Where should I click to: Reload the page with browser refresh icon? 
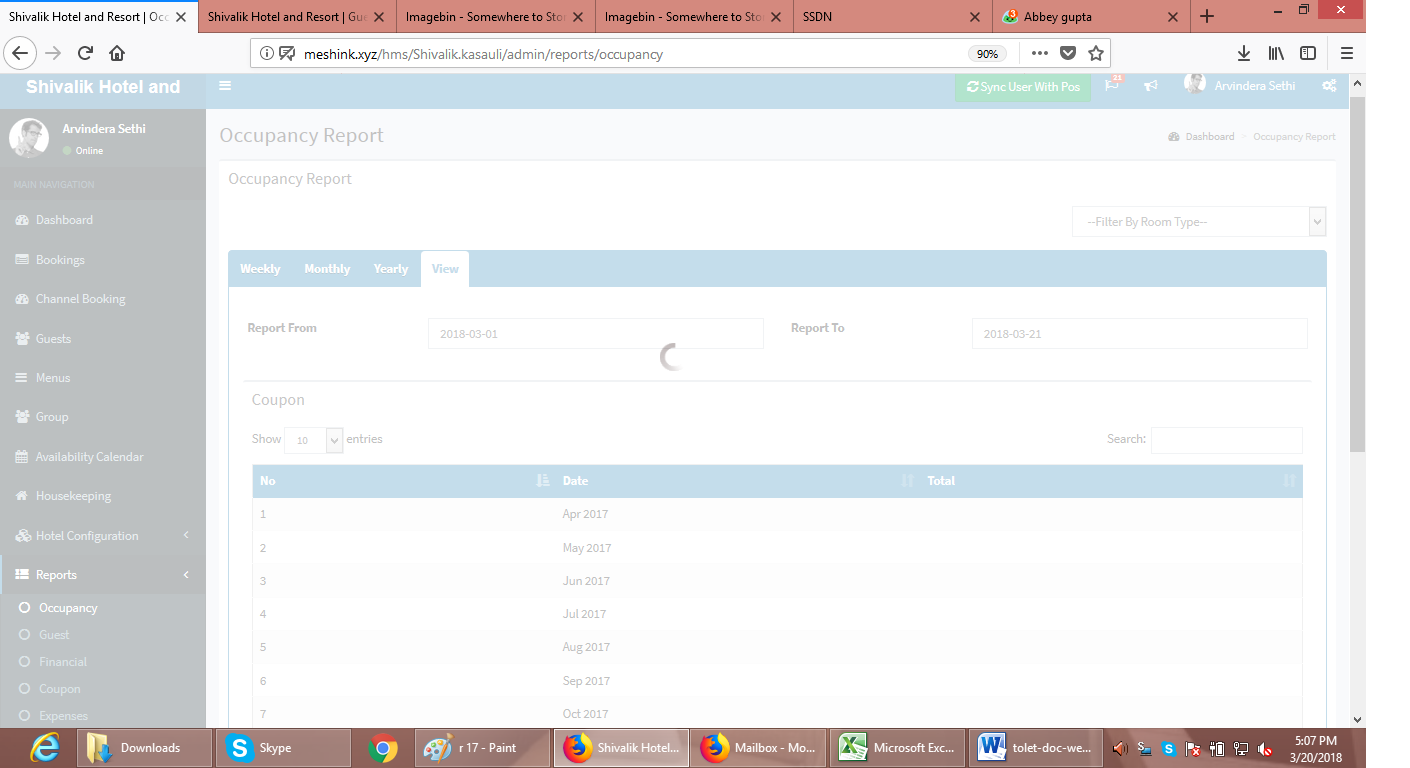(x=86, y=53)
